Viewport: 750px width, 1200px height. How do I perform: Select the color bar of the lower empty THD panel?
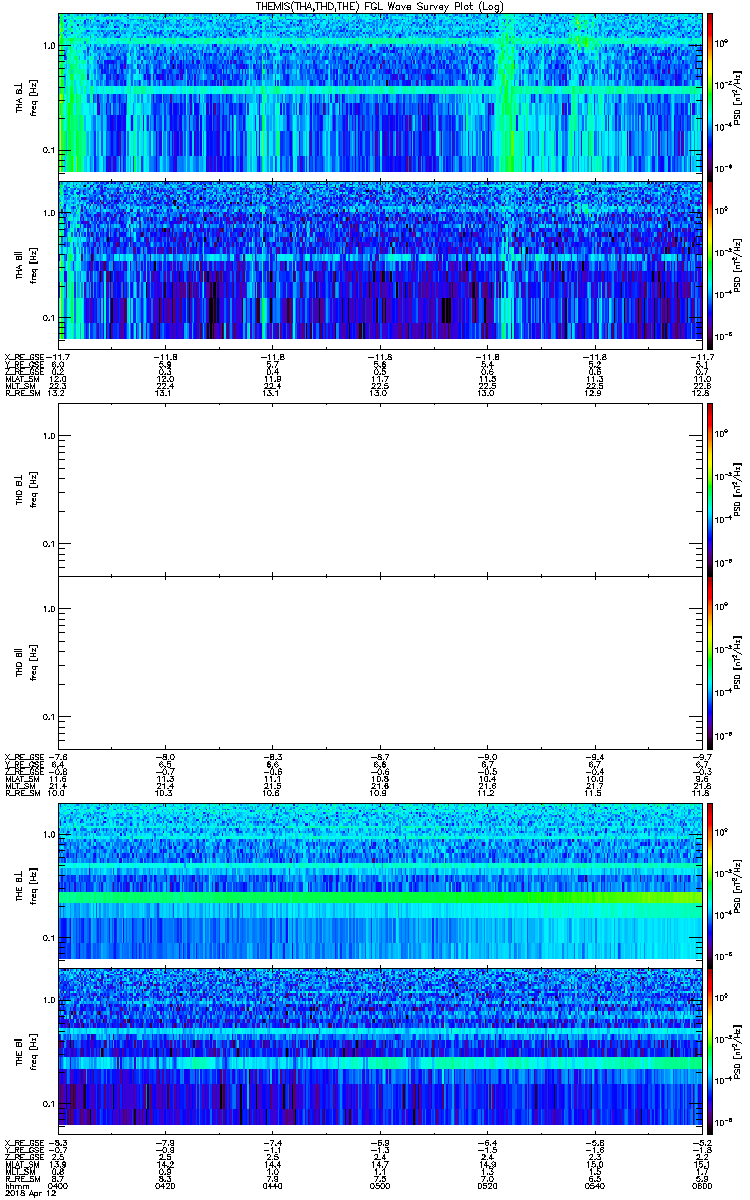710,662
